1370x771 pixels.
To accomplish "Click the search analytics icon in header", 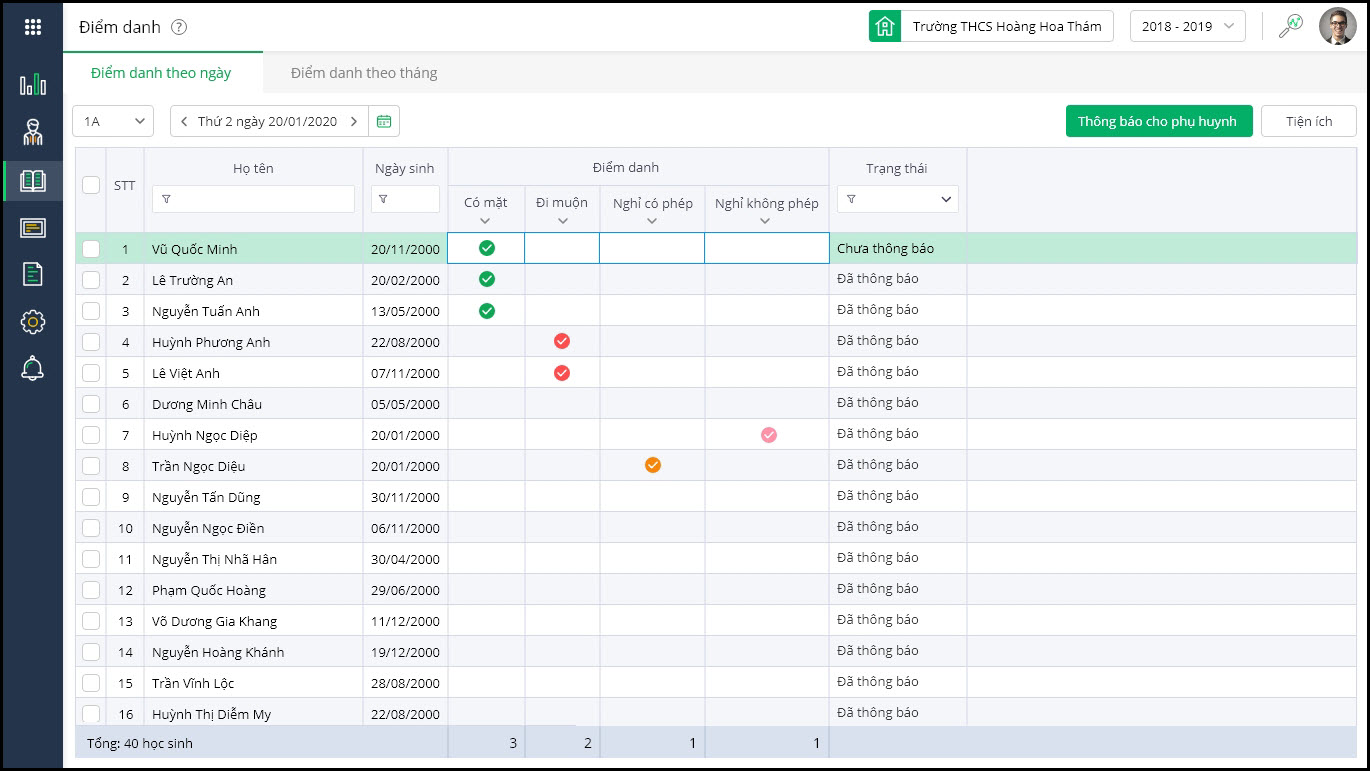I will [x=1291, y=27].
